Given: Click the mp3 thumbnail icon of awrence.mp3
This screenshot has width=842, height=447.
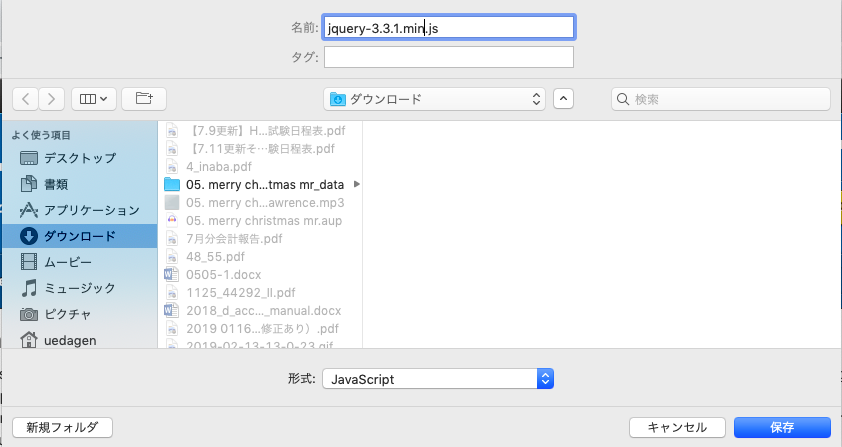Looking at the screenshot, I should pos(172,203).
